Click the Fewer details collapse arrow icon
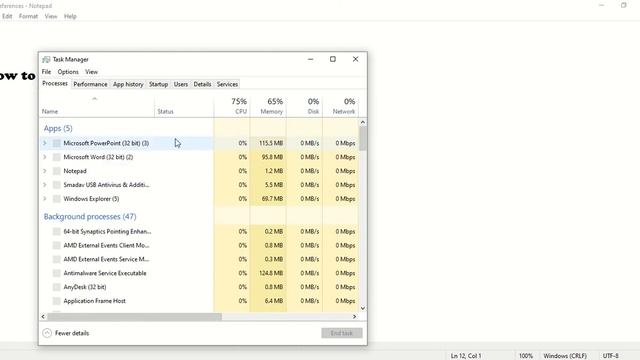The image size is (640, 360). (47, 333)
